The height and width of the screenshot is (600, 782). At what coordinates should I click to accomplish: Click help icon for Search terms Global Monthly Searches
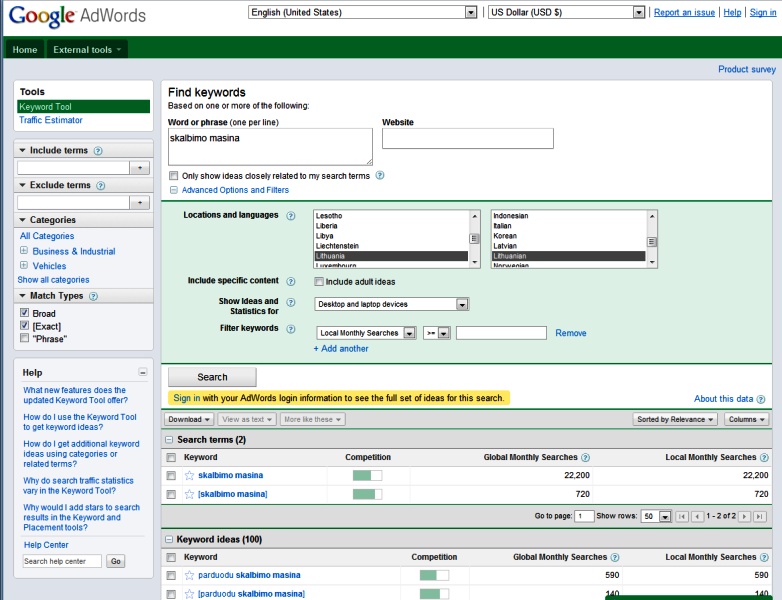(x=586, y=457)
